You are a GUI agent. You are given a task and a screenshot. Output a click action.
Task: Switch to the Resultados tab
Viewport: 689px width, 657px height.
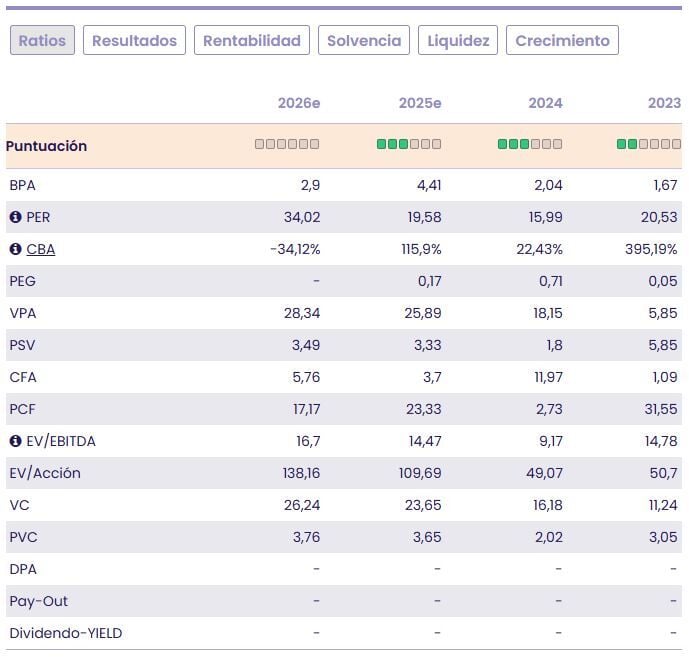[134, 41]
